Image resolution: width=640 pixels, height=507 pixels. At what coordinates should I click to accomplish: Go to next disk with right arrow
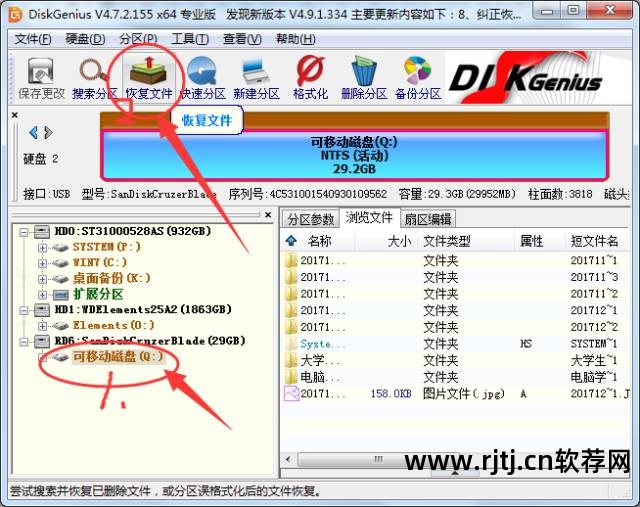tap(48, 132)
